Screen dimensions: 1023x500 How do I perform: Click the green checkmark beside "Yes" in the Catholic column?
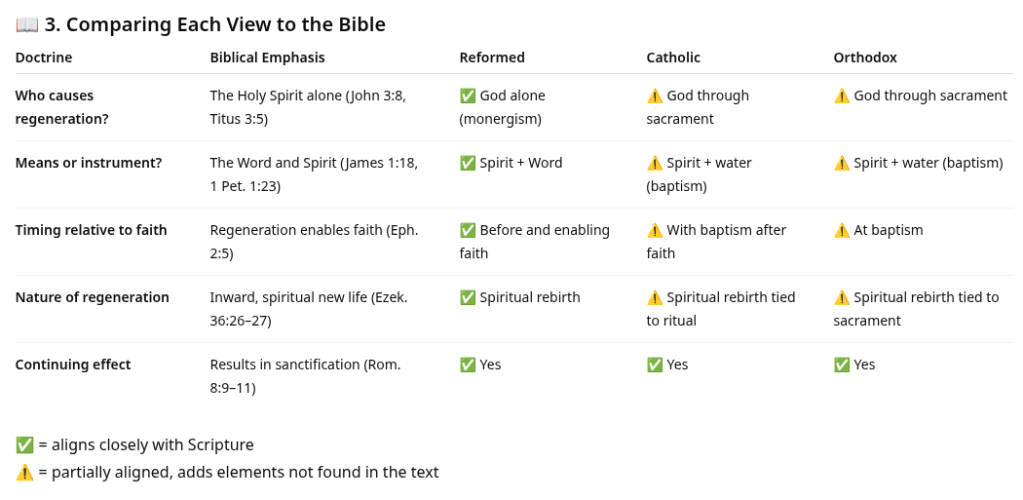pos(655,365)
